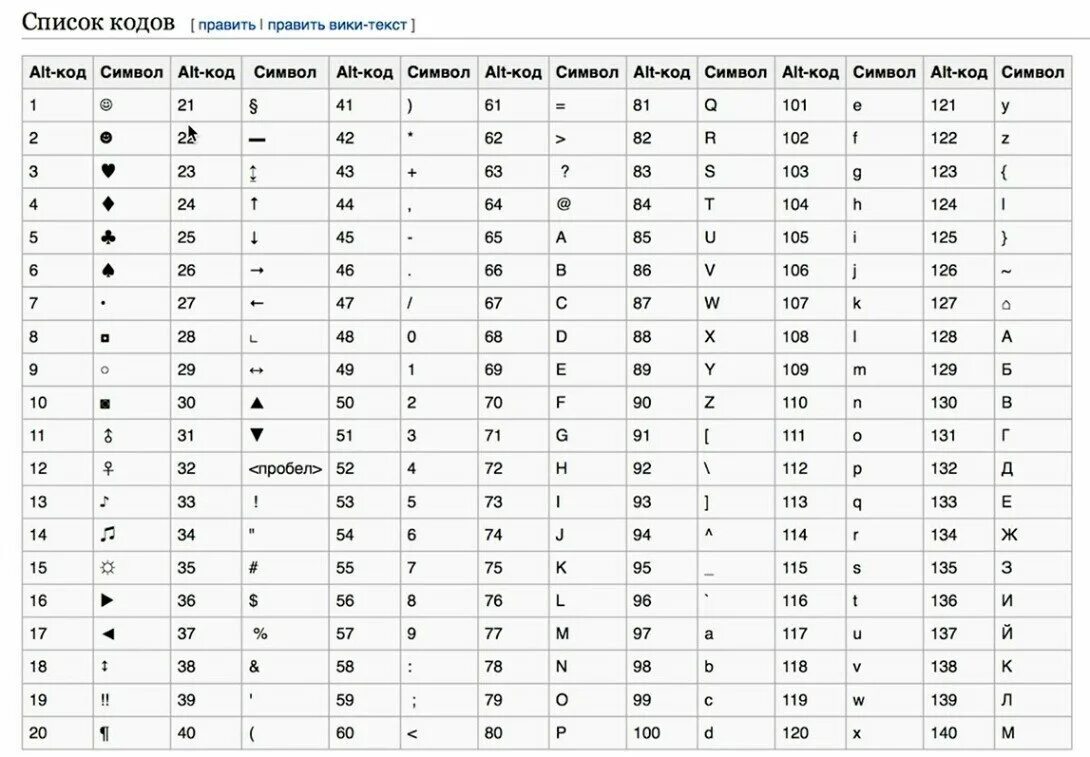The image size is (1090, 757).
Task: Open the 'править вики-текст' link
Action: tap(336, 25)
